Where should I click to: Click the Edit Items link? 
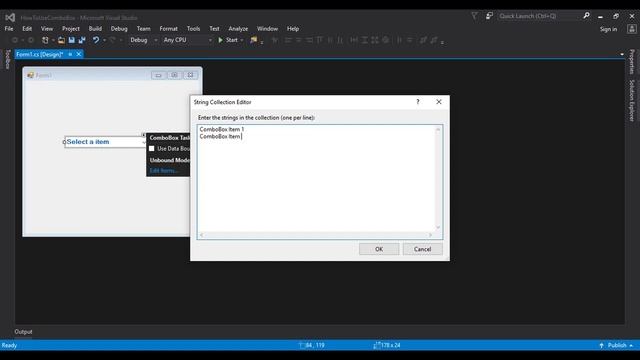pyautogui.click(x=164, y=170)
